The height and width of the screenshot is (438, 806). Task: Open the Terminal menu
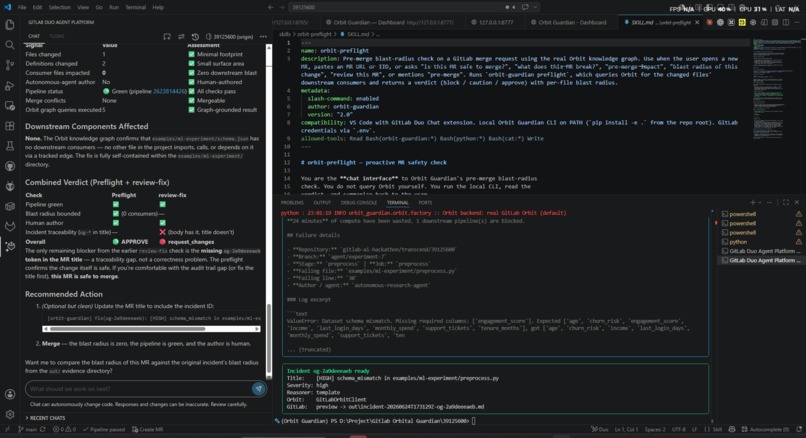coord(135,7)
